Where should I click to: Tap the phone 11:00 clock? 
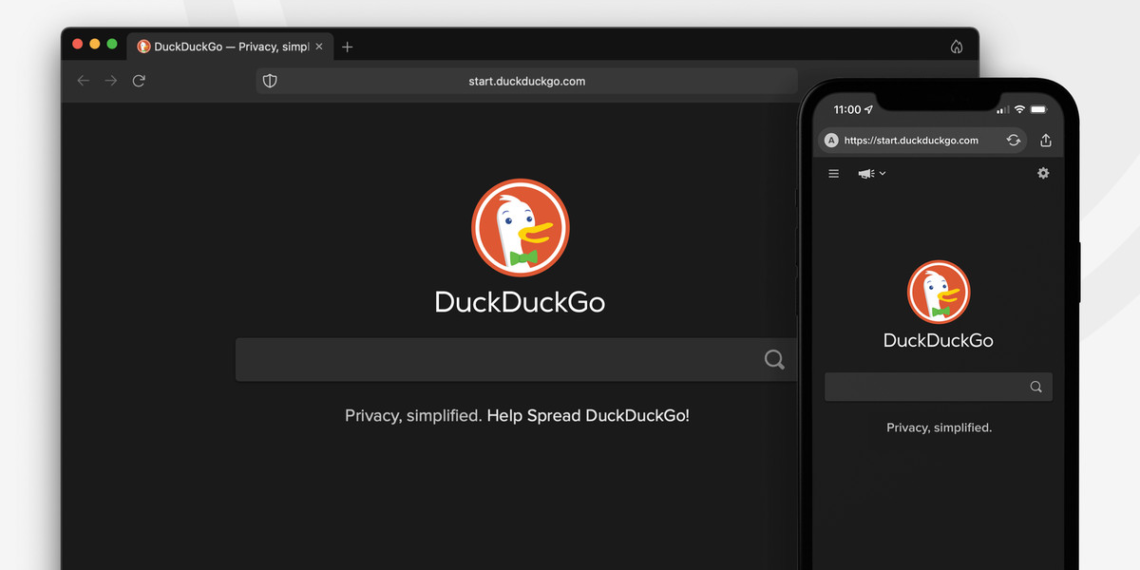coord(847,110)
